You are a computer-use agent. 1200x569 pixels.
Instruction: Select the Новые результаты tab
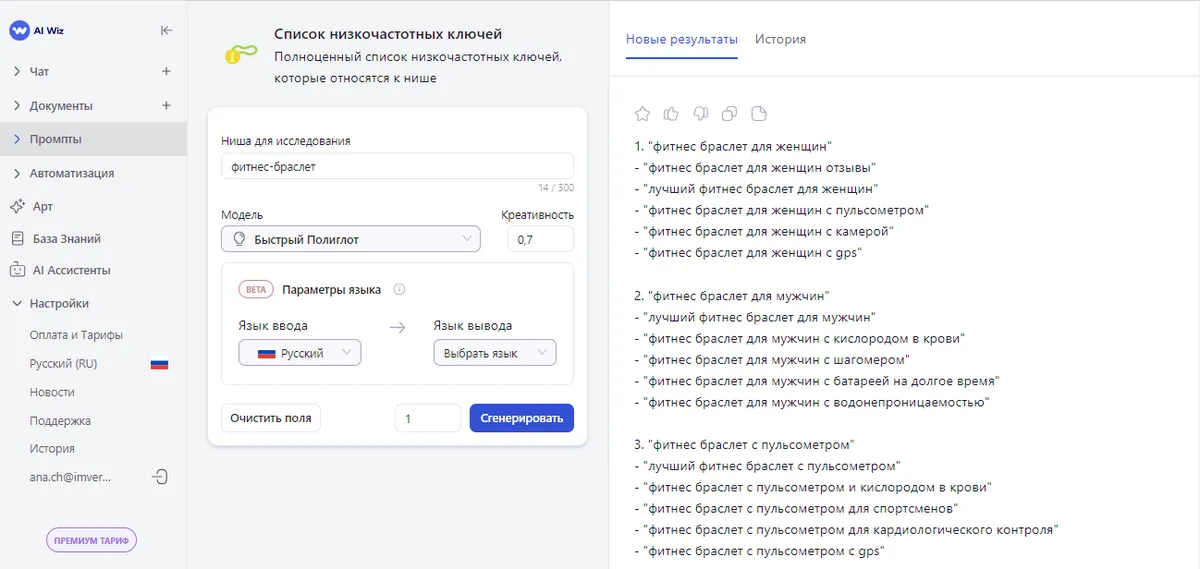click(681, 39)
